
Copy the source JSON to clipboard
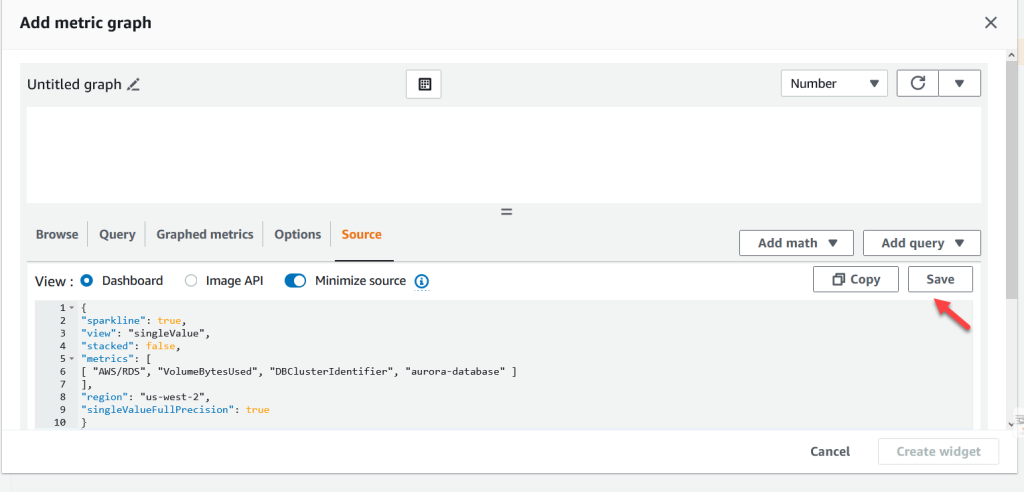click(x=856, y=280)
